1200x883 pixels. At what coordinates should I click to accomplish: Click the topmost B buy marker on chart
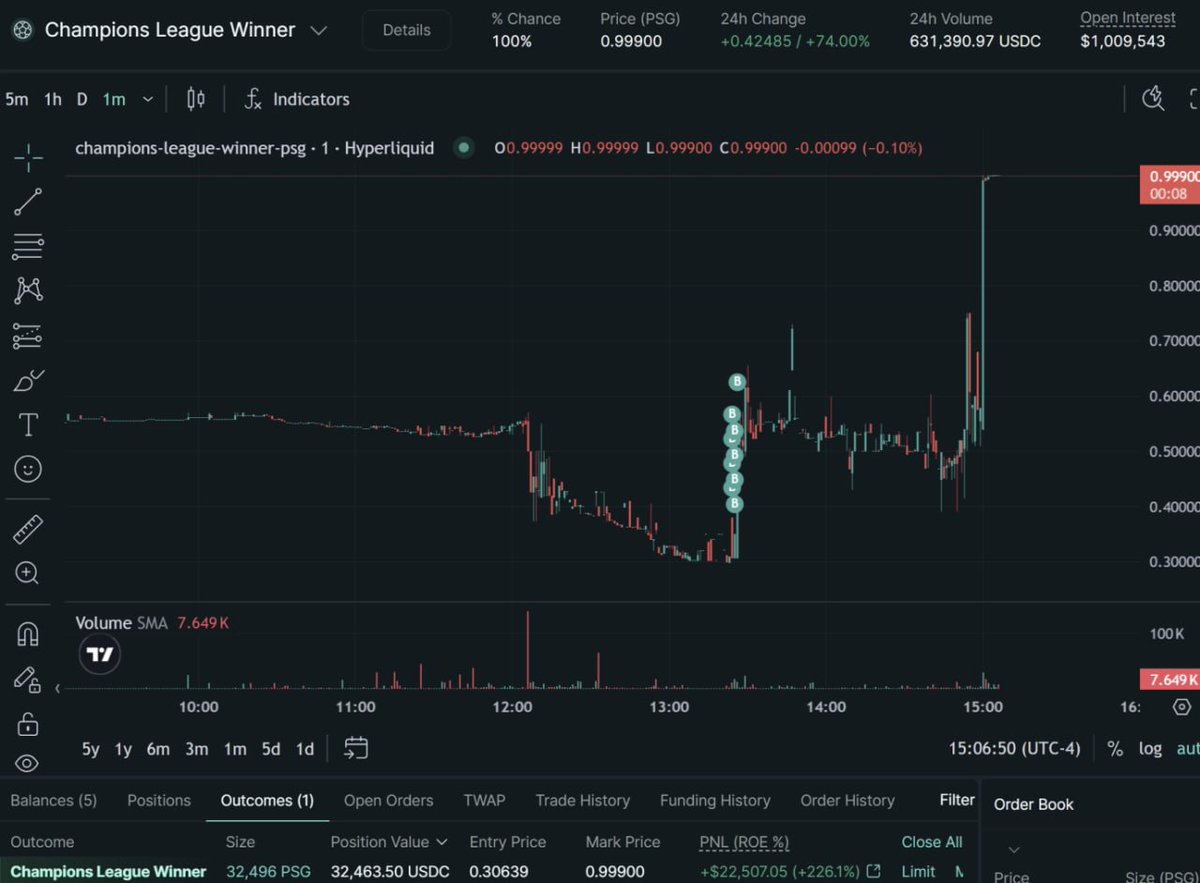point(737,381)
